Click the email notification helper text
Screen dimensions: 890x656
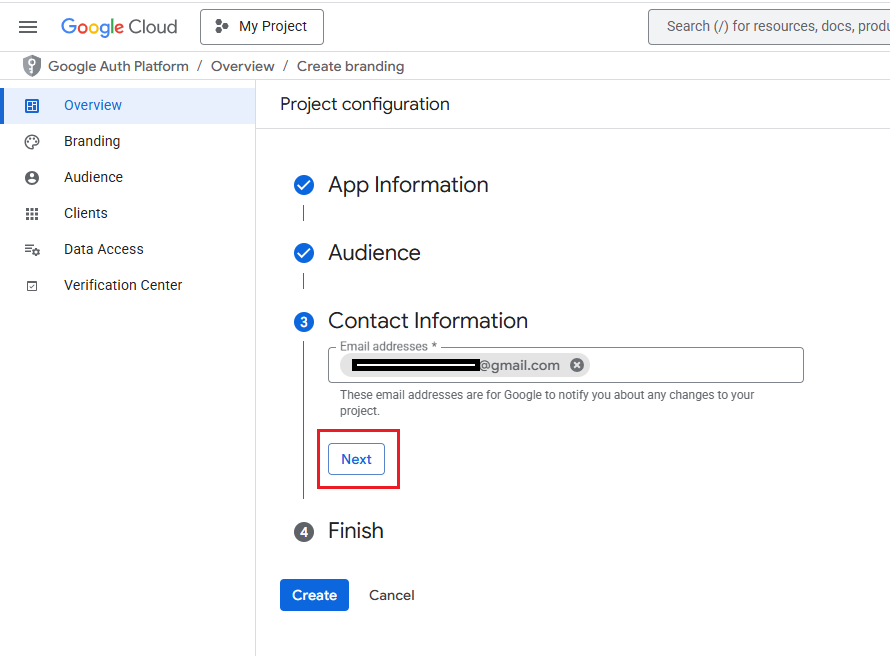(547, 403)
